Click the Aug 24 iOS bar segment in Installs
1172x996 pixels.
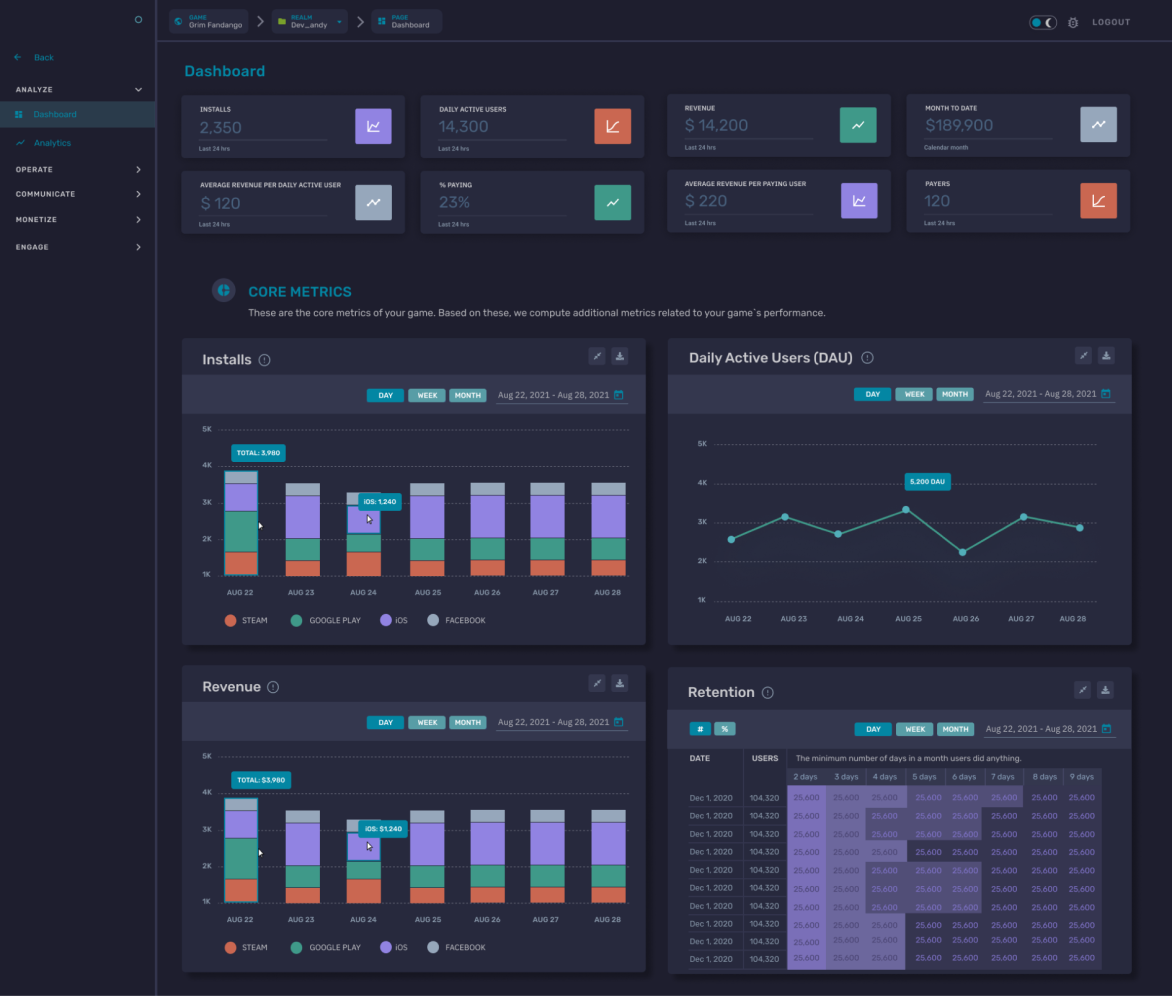[x=363, y=520]
